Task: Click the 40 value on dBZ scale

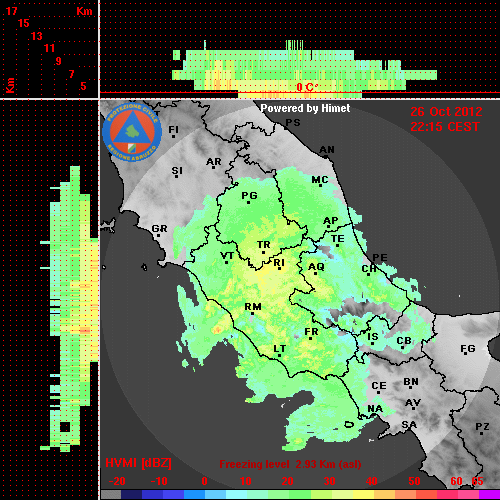Action: click(371, 481)
